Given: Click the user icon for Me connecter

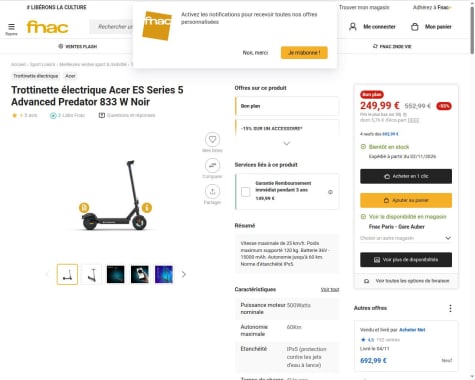Looking at the screenshot, I should pos(353,27).
